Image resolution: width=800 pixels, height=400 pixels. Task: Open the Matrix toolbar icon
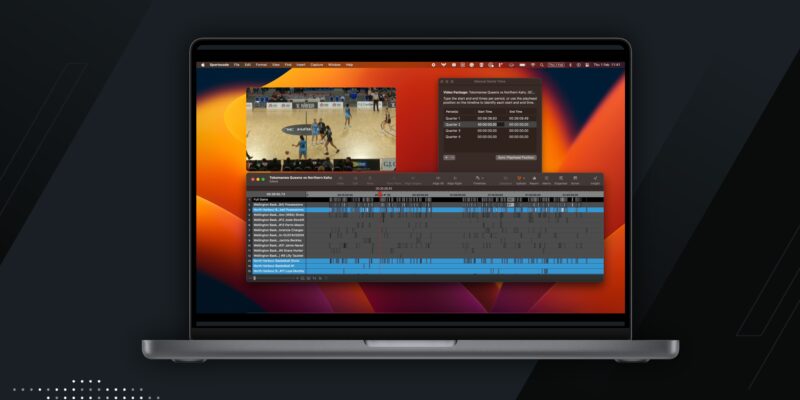click(x=546, y=180)
